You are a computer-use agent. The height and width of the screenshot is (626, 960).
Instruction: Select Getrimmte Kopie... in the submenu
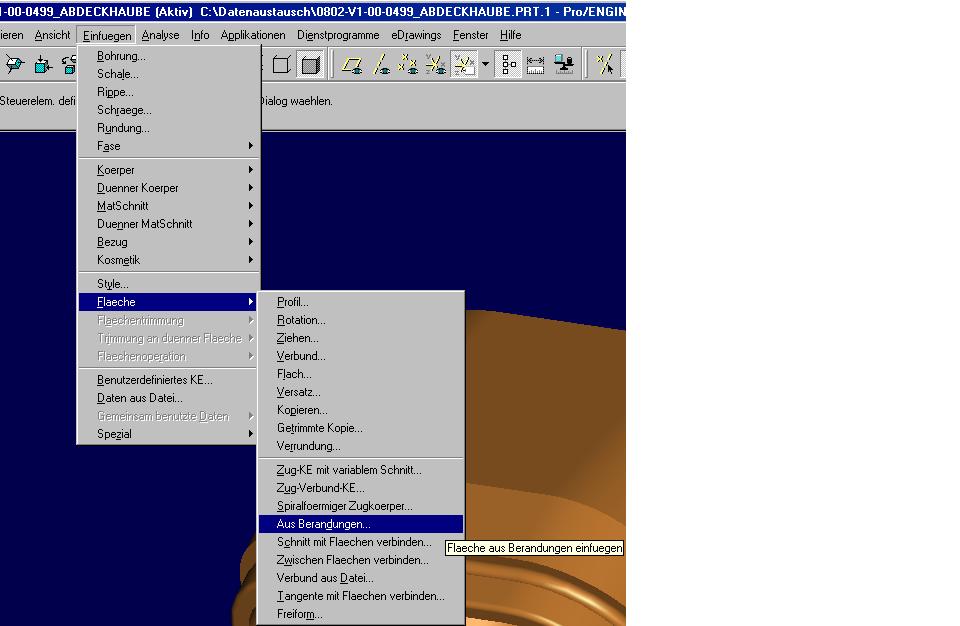(x=361, y=428)
